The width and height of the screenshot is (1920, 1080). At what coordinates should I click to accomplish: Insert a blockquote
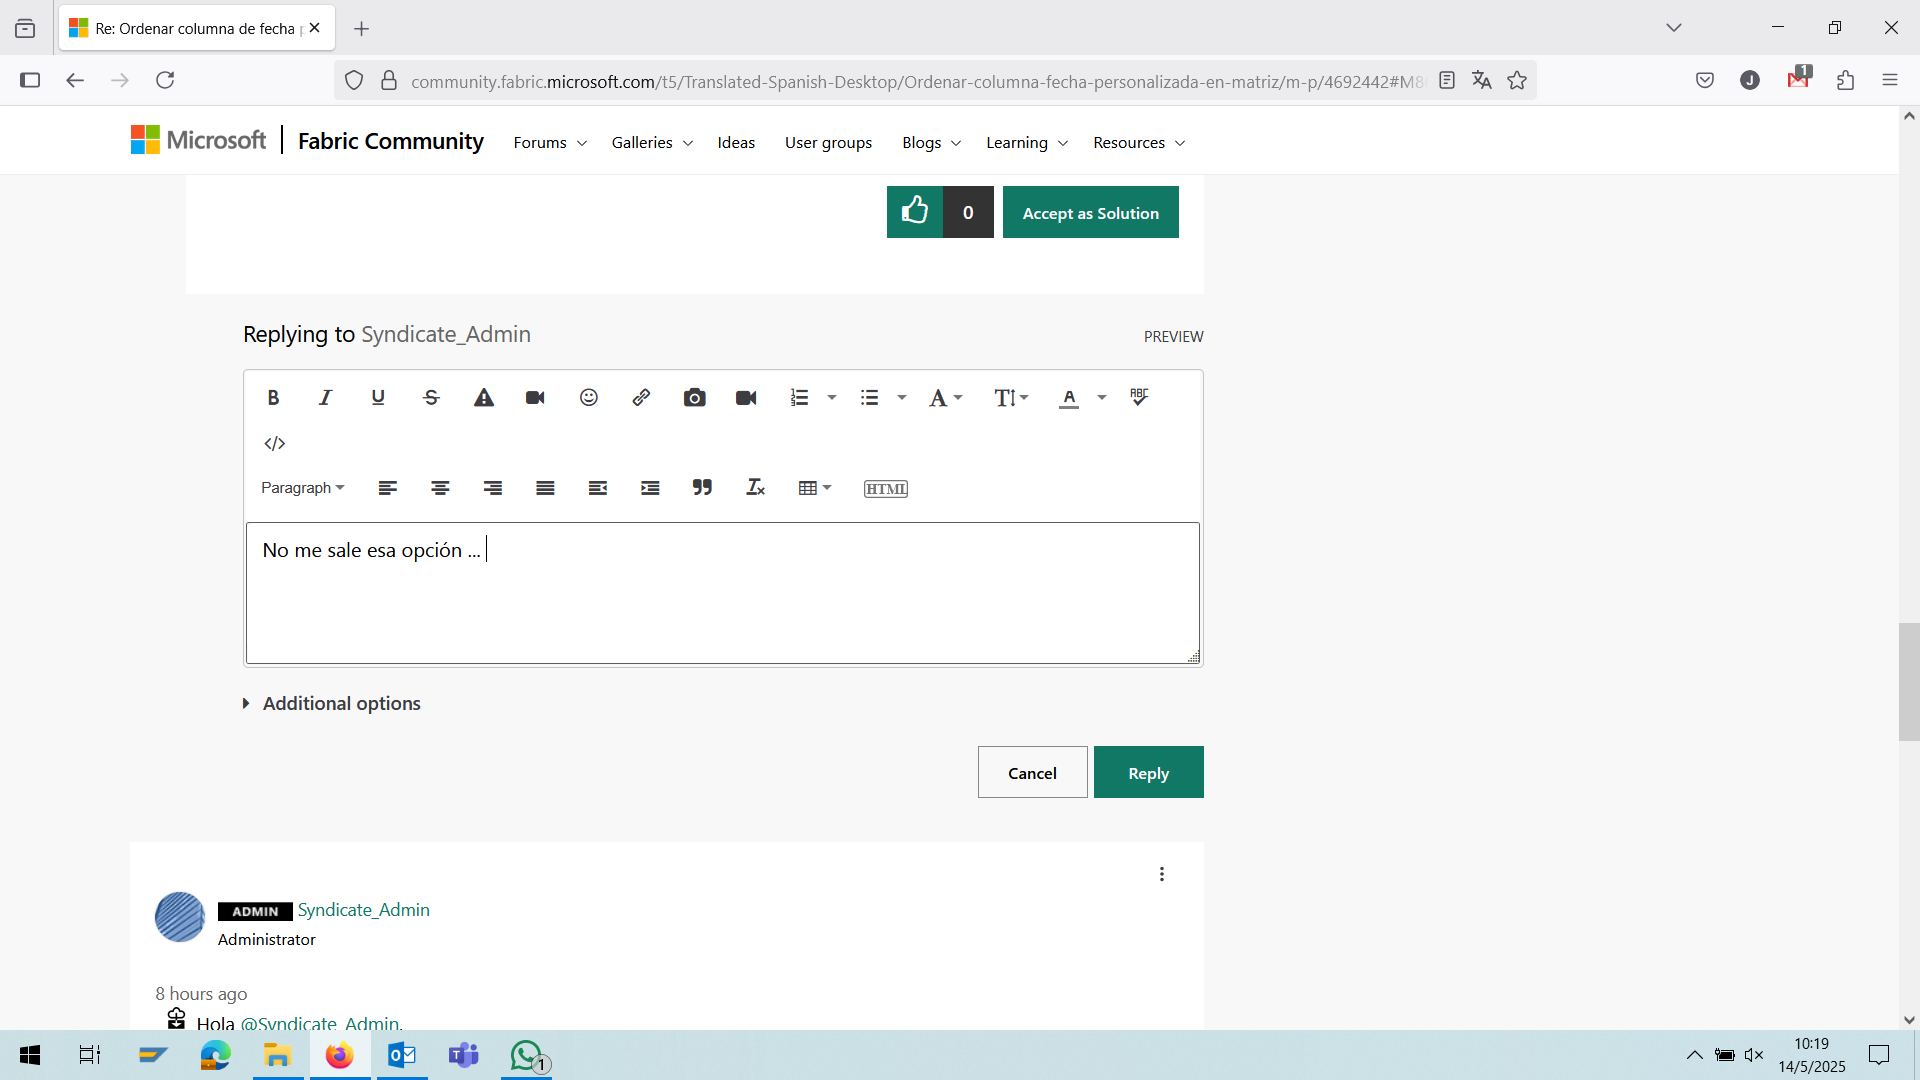[x=703, y=488]
